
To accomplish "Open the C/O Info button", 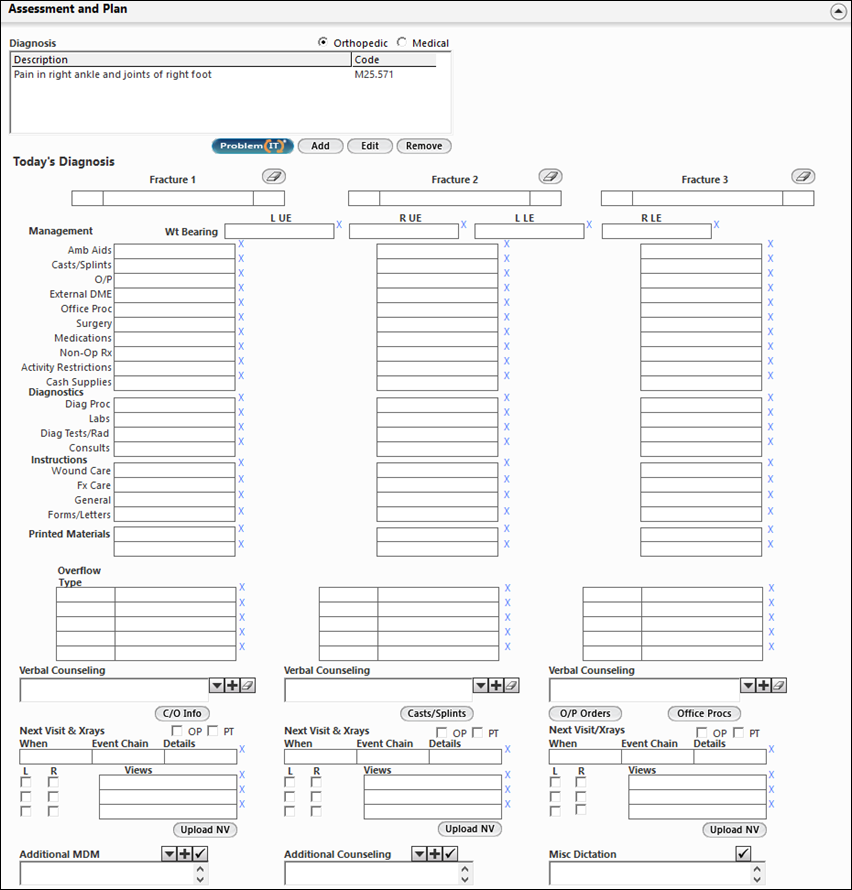I will coord(182,713).
